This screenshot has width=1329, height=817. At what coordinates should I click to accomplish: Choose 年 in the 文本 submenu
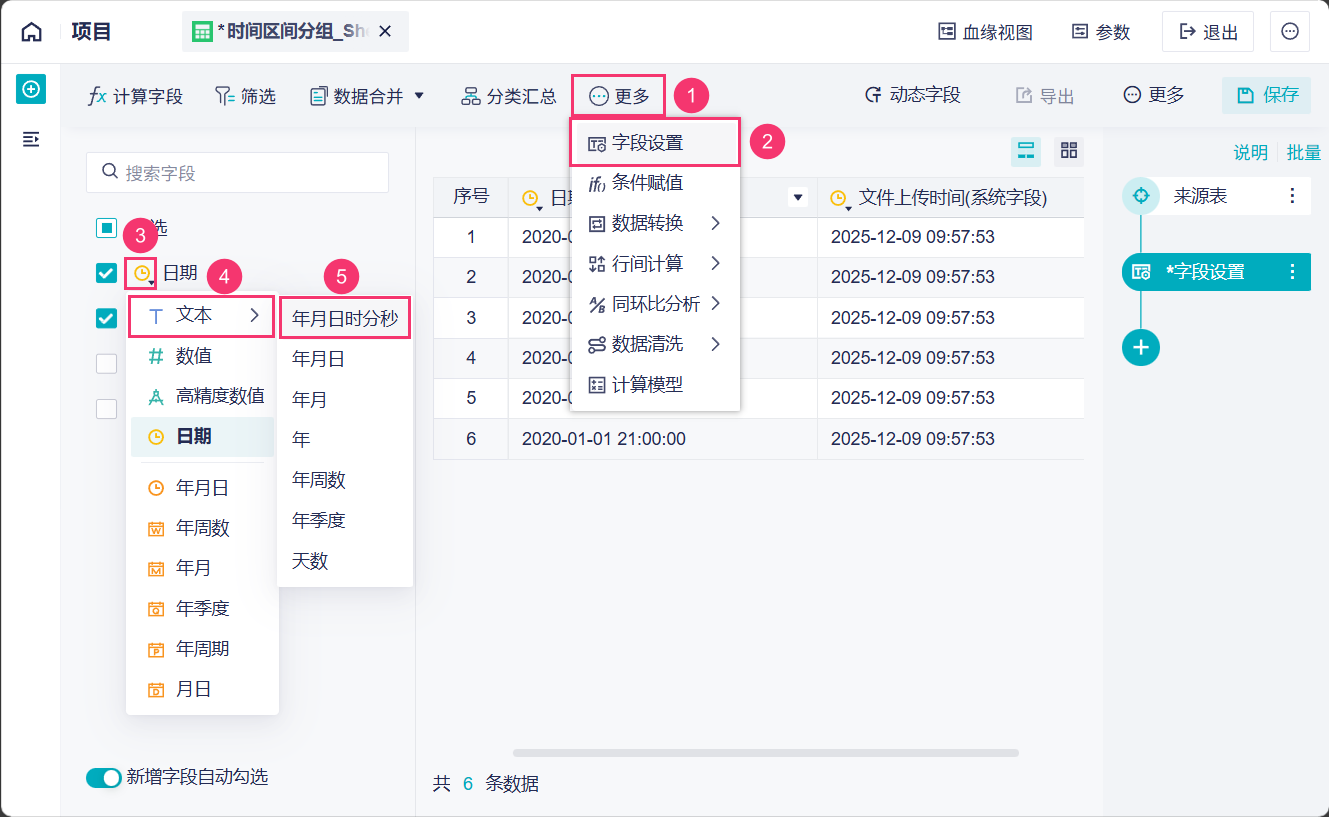(x=345, y=439)
